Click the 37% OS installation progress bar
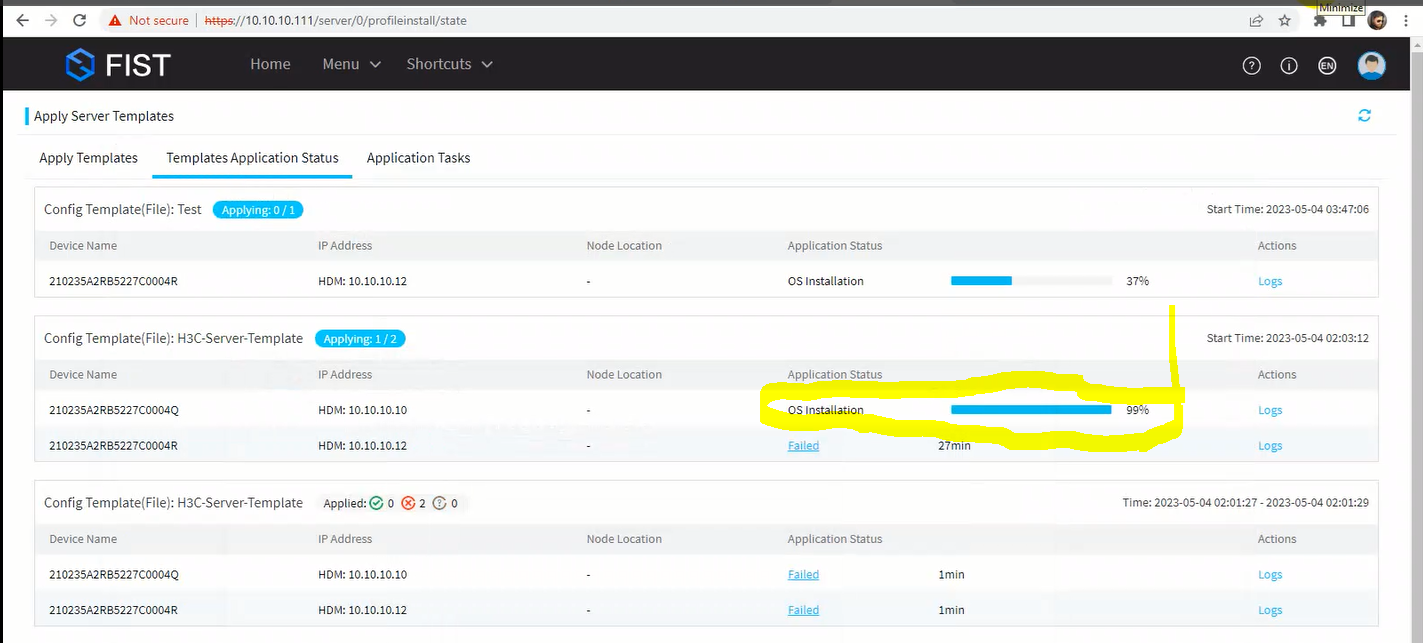The height and width of the screenshot is (643, 1423). tap(1031, 281)
